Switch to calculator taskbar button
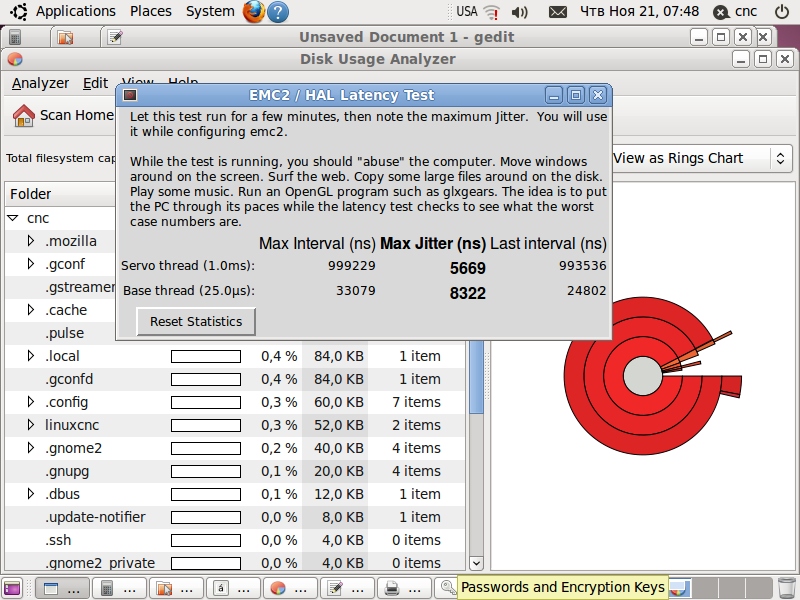The height and width of the screenshot is (600, 800). pyautogui.click(x=119, y=588)
